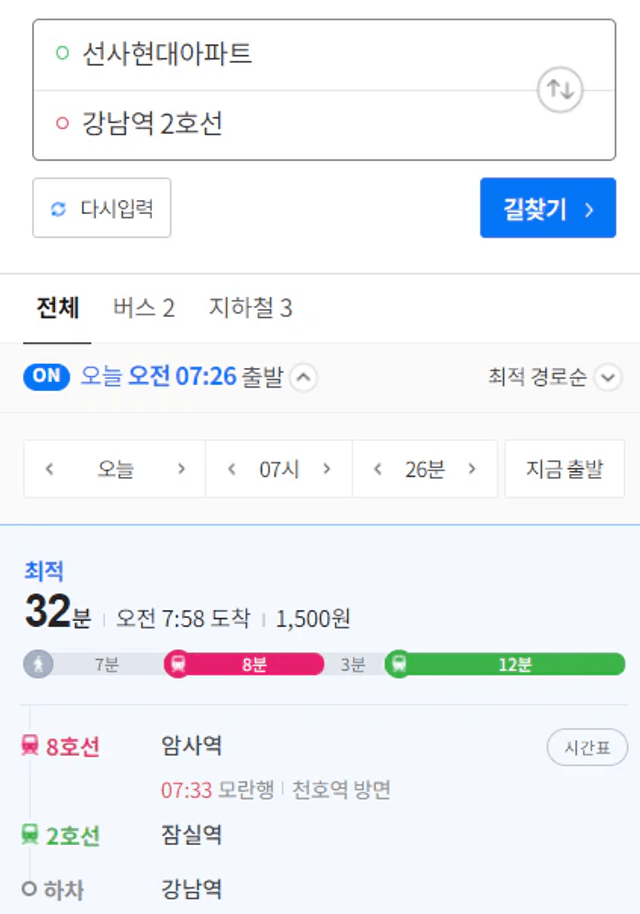The width and height of the screenshot is (640, 914).
Task: Open the 시간표 timetable button
Action: click(x=587, y=747)
